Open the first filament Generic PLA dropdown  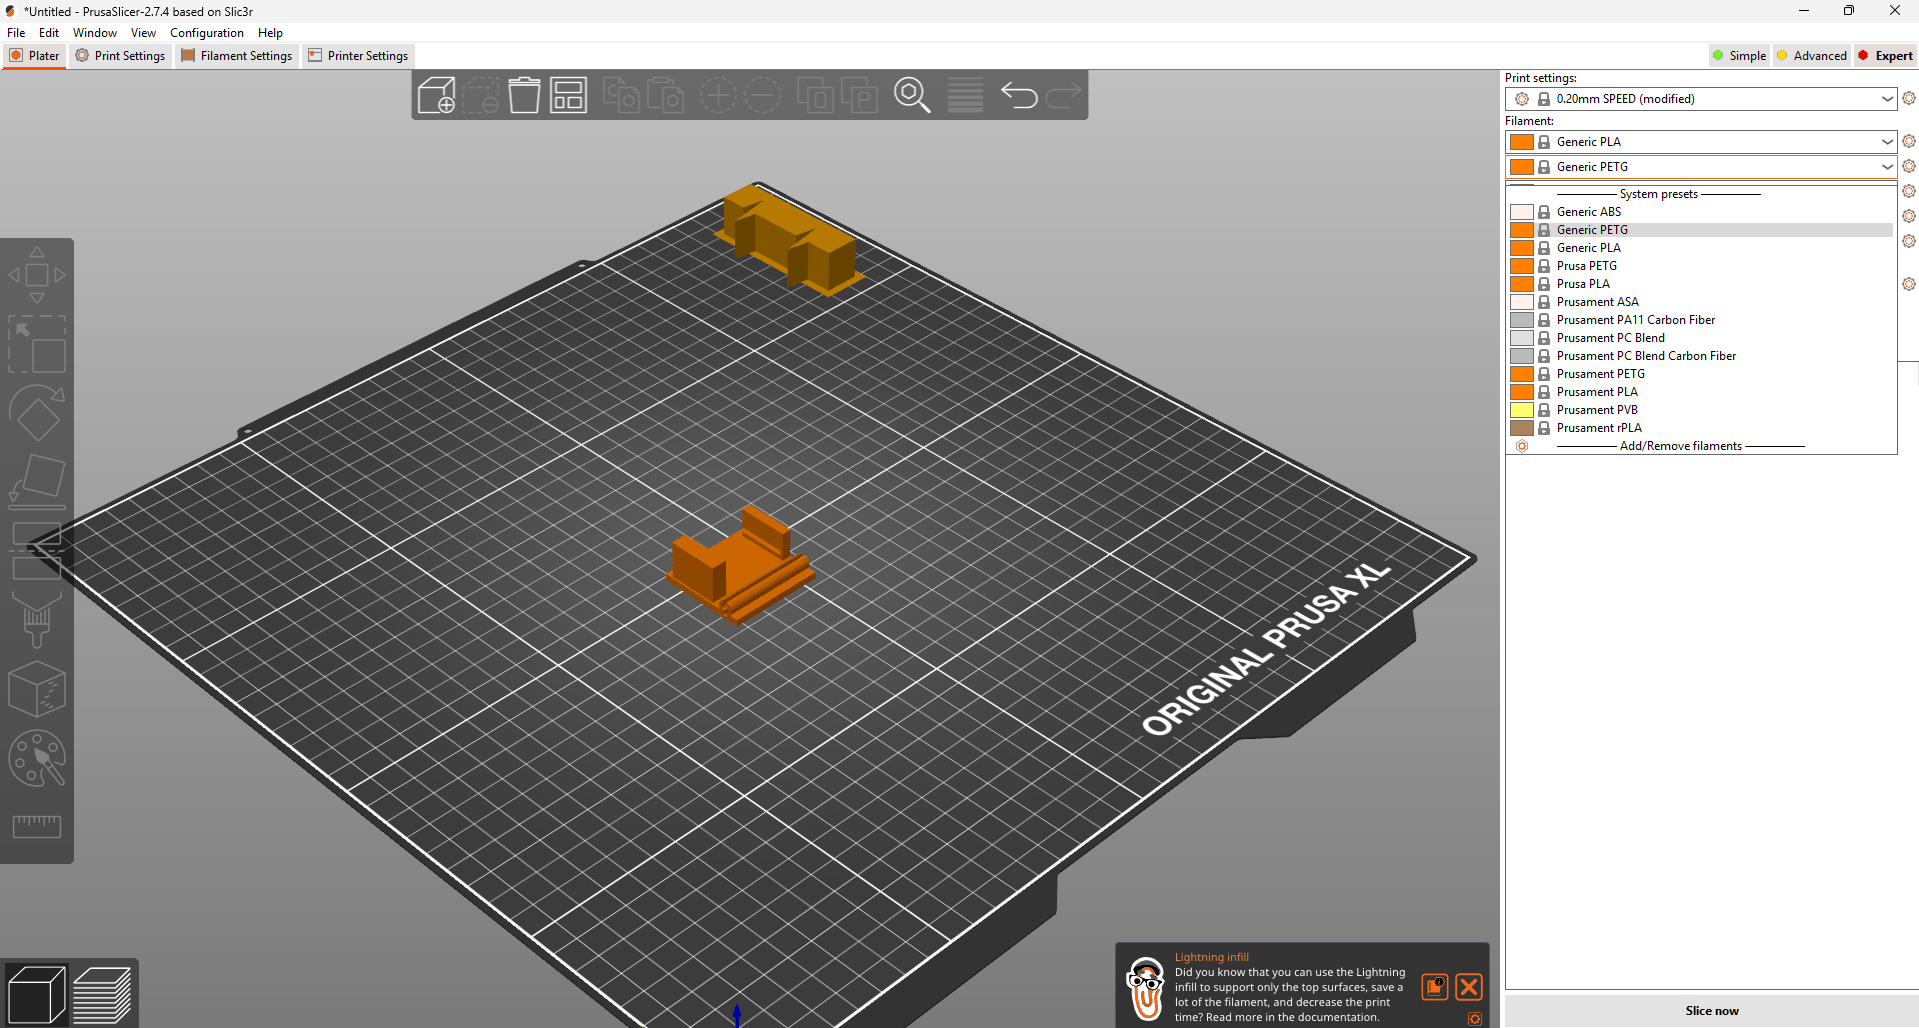tap(1886, 142)
